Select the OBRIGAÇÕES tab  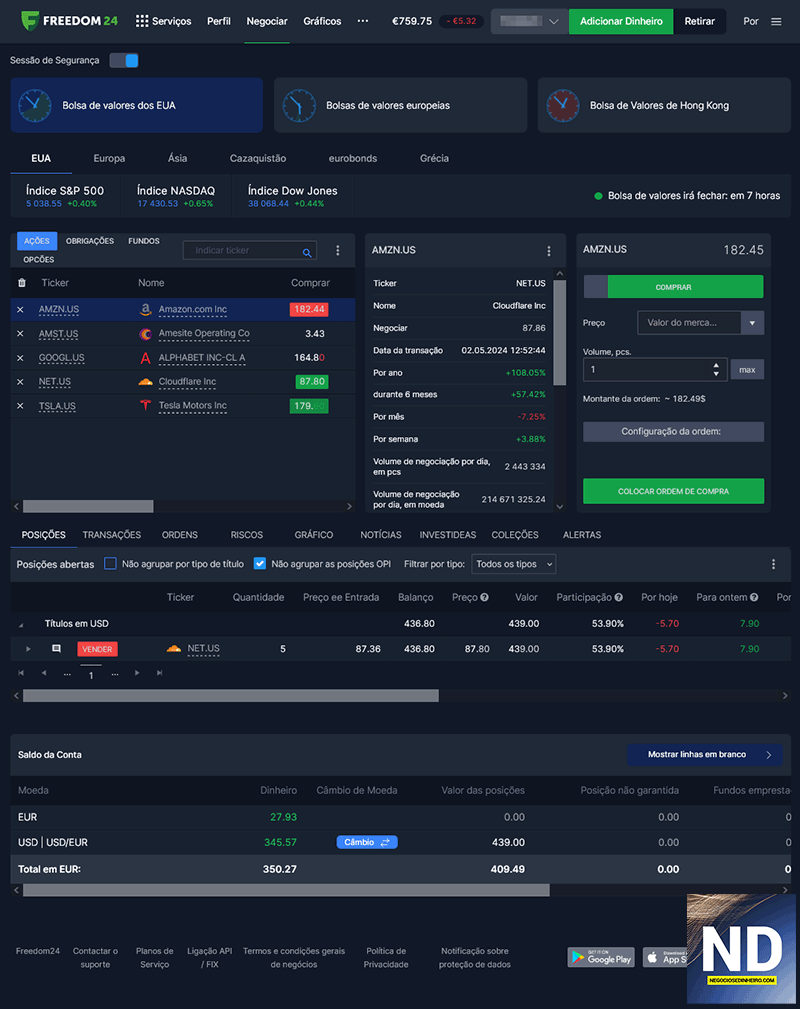[x=90, y=241]
